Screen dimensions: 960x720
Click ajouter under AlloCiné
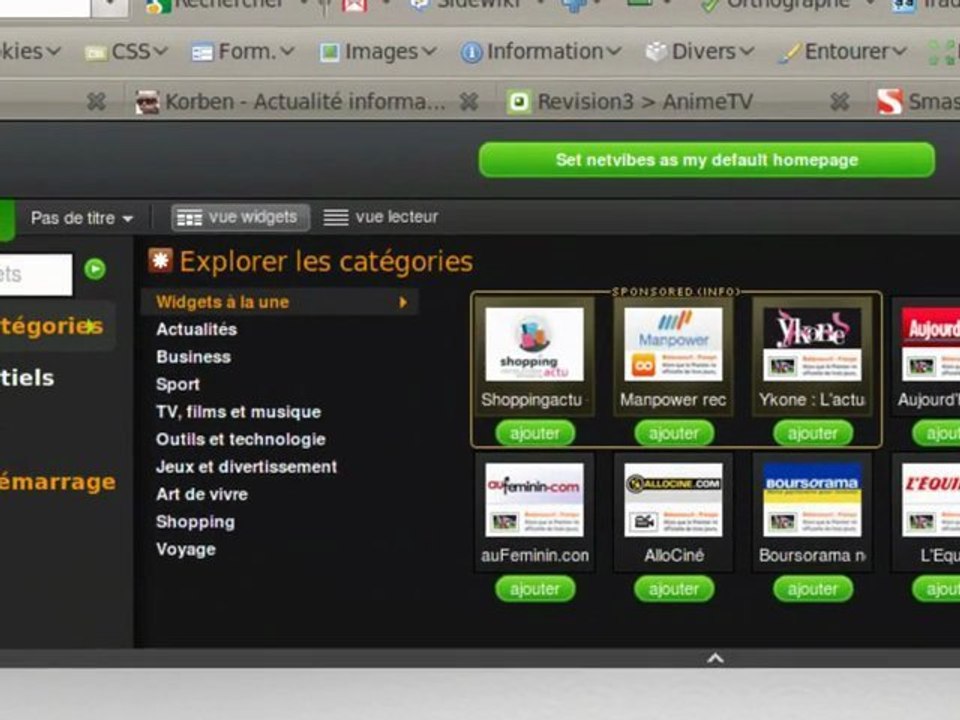(674, 589)
